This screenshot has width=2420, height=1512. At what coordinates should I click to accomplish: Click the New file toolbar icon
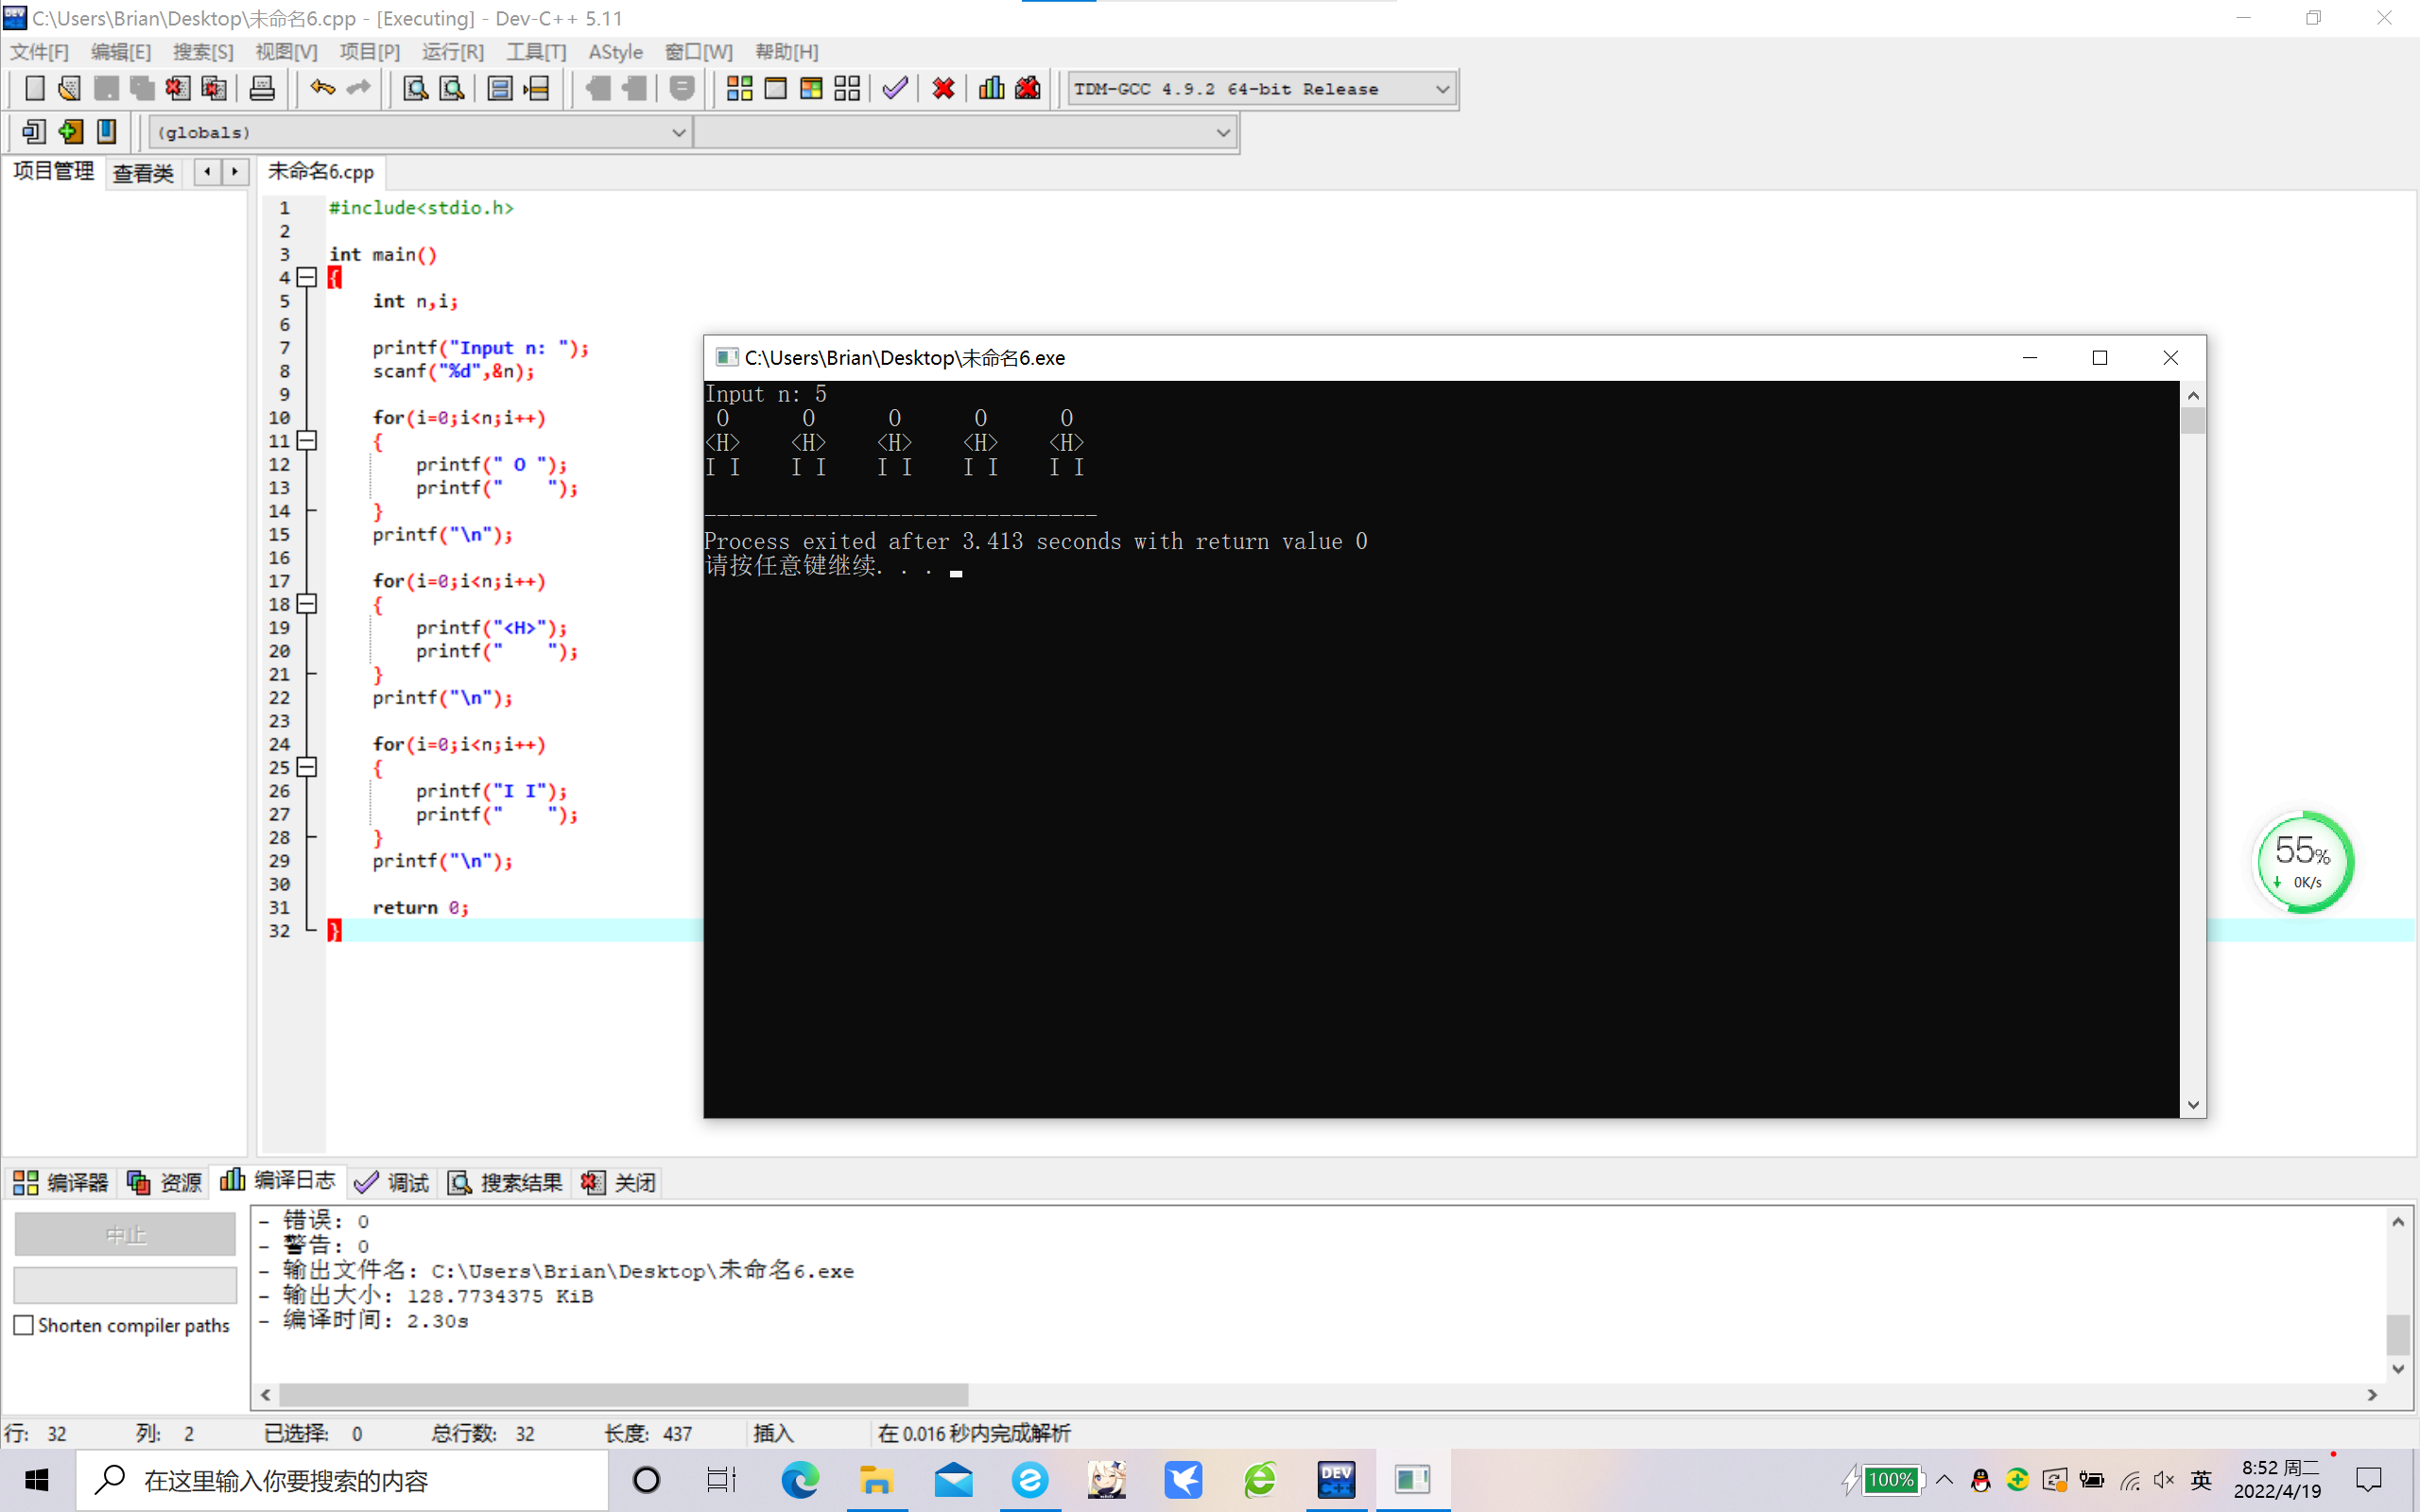point(35,89)
